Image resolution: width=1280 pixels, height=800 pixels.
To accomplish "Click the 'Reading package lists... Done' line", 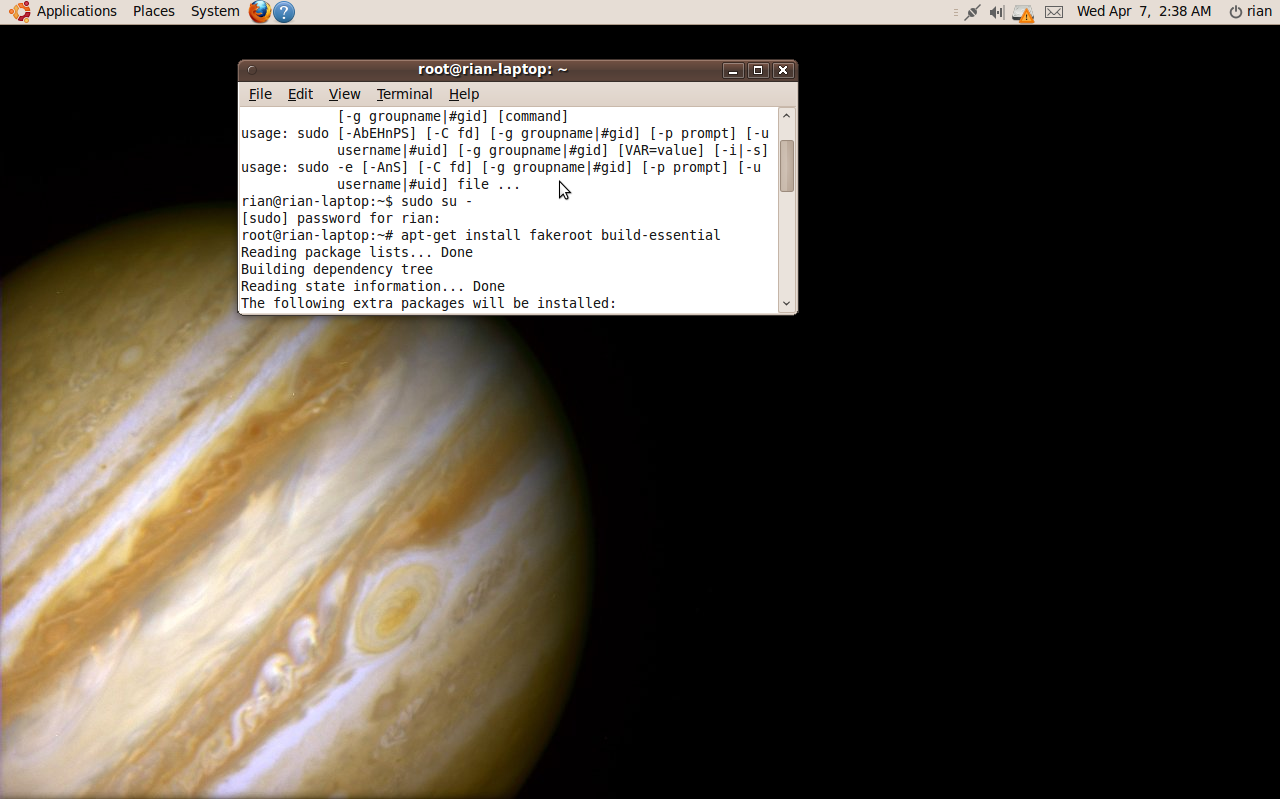I will (x=357, y=252).
